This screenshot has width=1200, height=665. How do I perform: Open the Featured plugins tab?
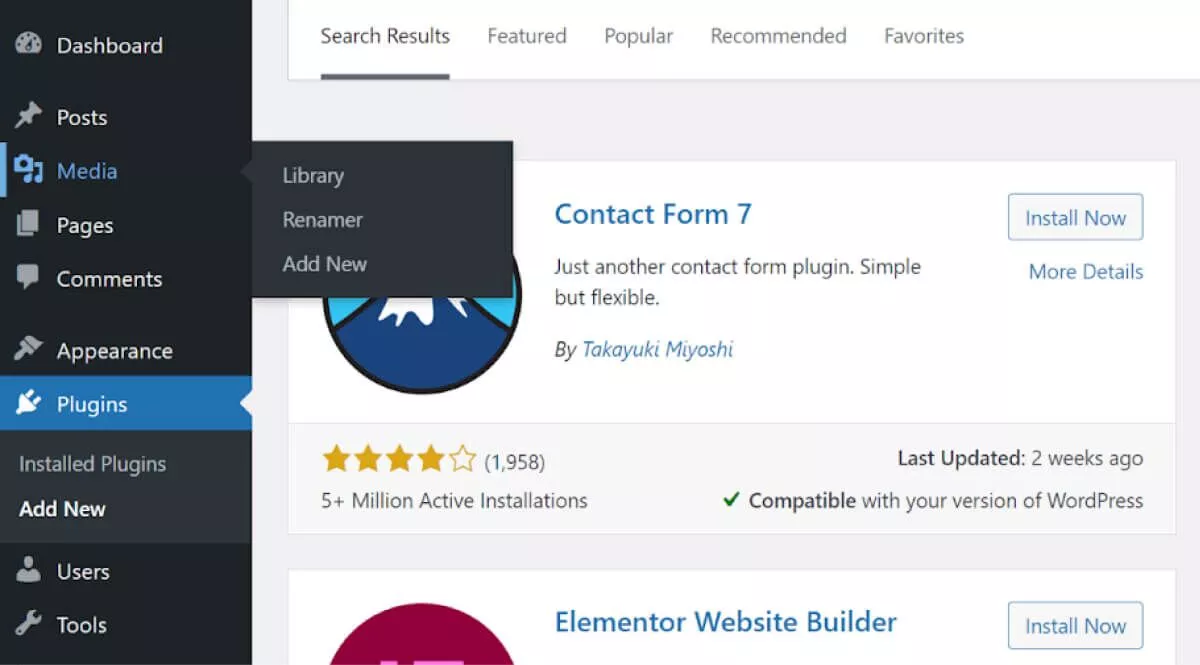[527, 37]
